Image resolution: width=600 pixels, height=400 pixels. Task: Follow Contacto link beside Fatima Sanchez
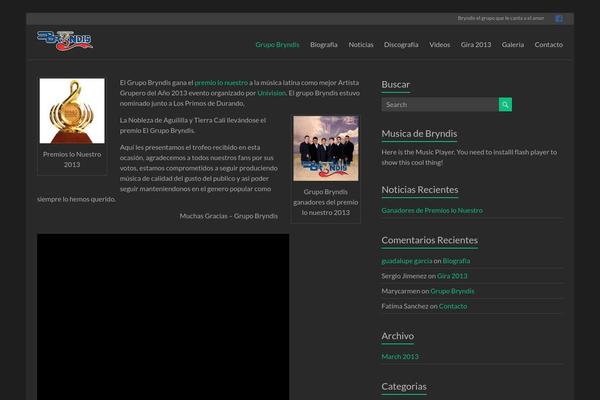pyautogui.click(x=453, y=306)
